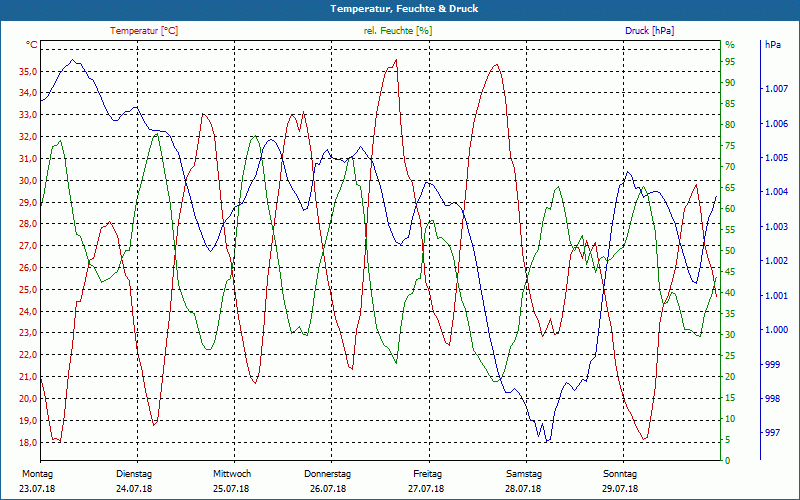The height and width of the screenshot is (500, 800).
Task: Click temperature axis value '20,0'
Action: 28,399
